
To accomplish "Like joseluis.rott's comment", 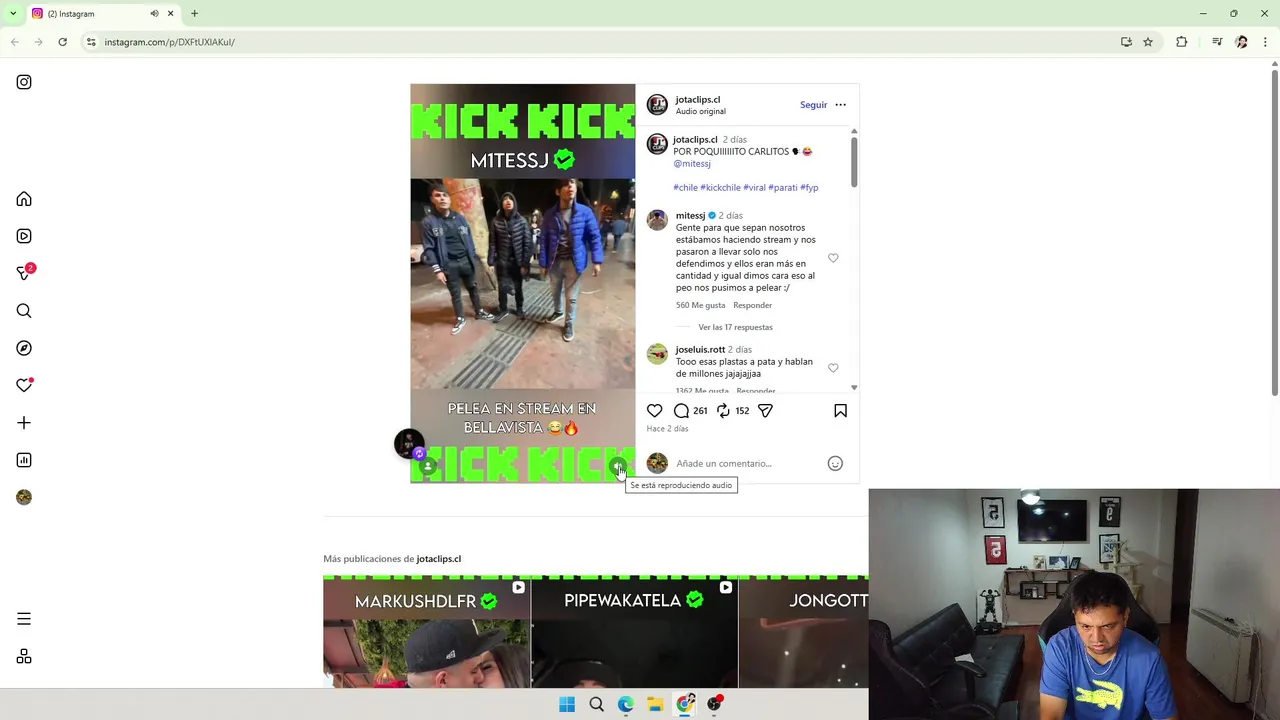I will (x=833, y=368).
